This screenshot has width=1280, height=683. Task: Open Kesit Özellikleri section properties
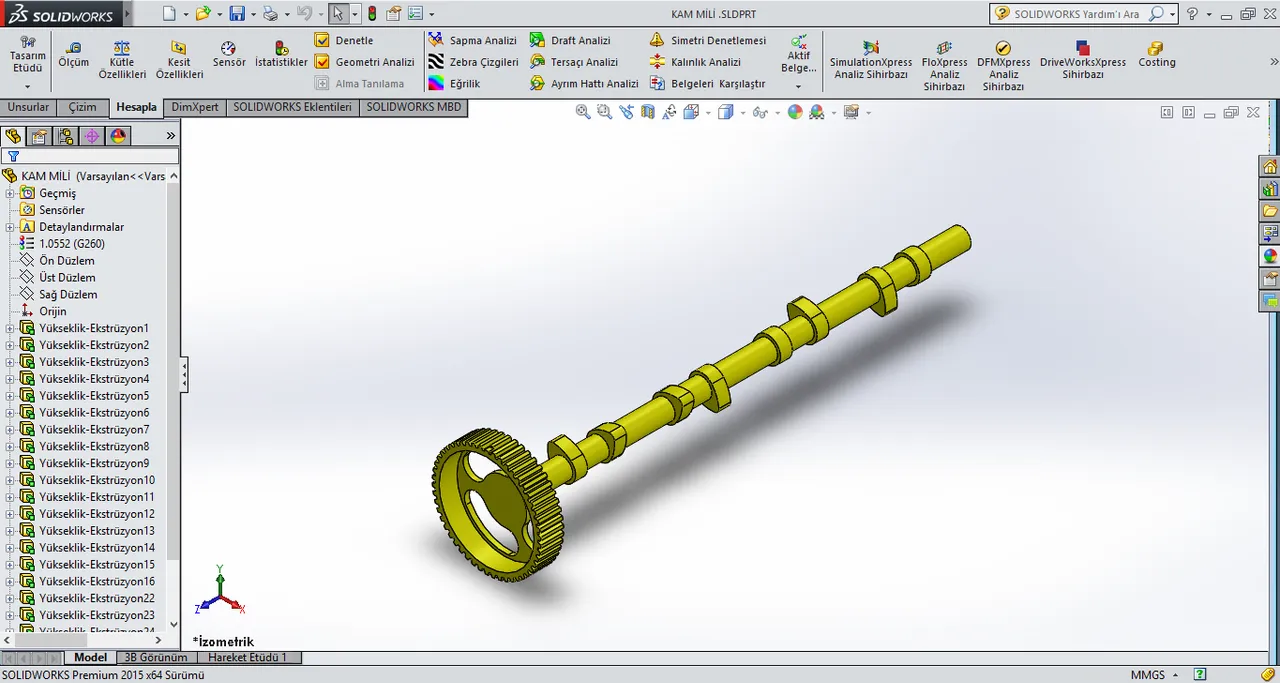[x=179, y=60]
